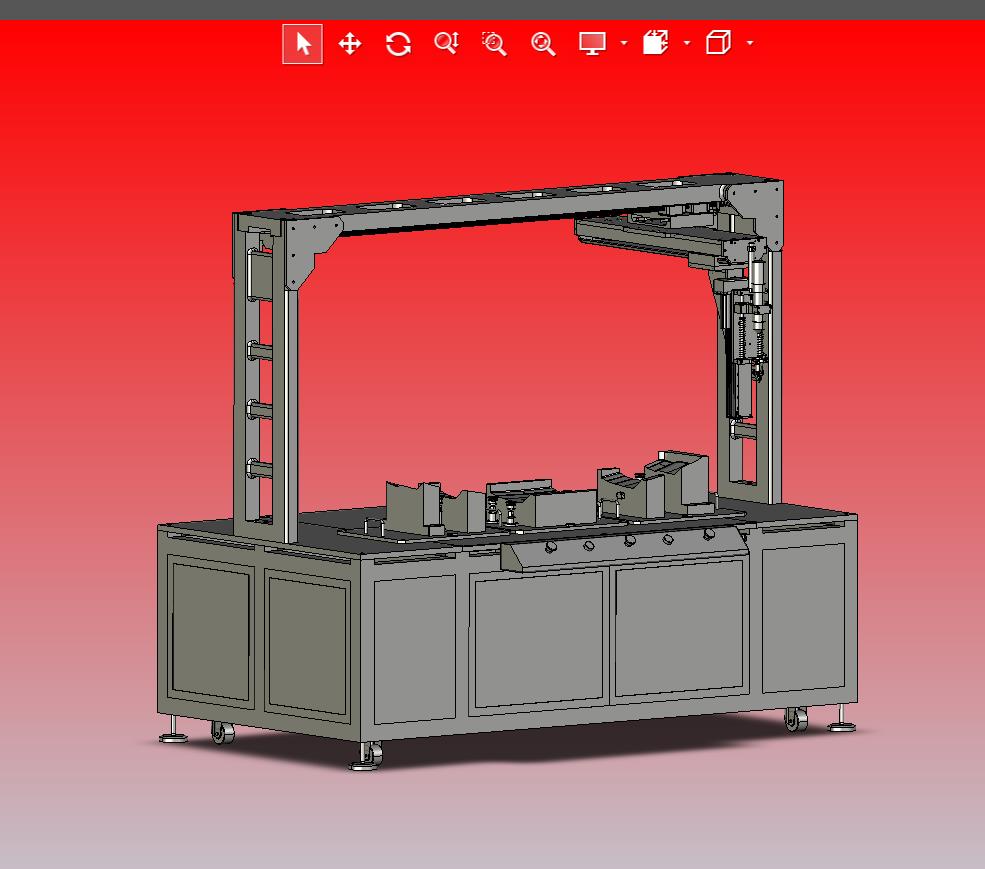Choose the Pan move tool

pyautogui.click(x=350, y=44)
